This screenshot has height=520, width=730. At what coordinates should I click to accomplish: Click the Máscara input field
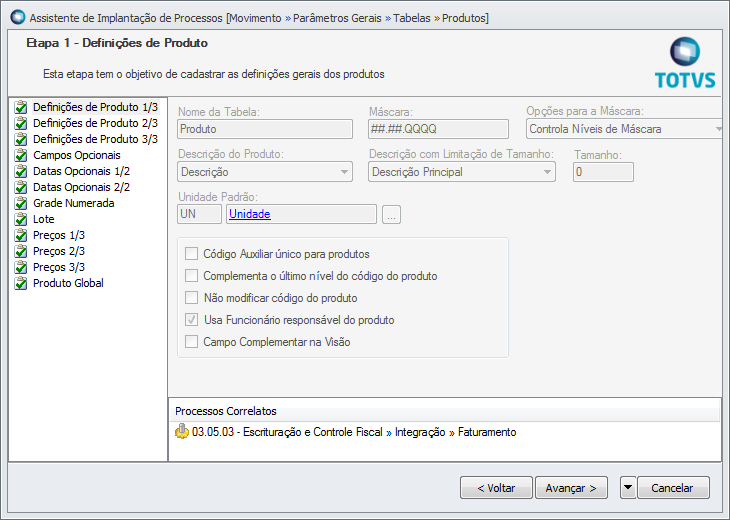point(439,129)
